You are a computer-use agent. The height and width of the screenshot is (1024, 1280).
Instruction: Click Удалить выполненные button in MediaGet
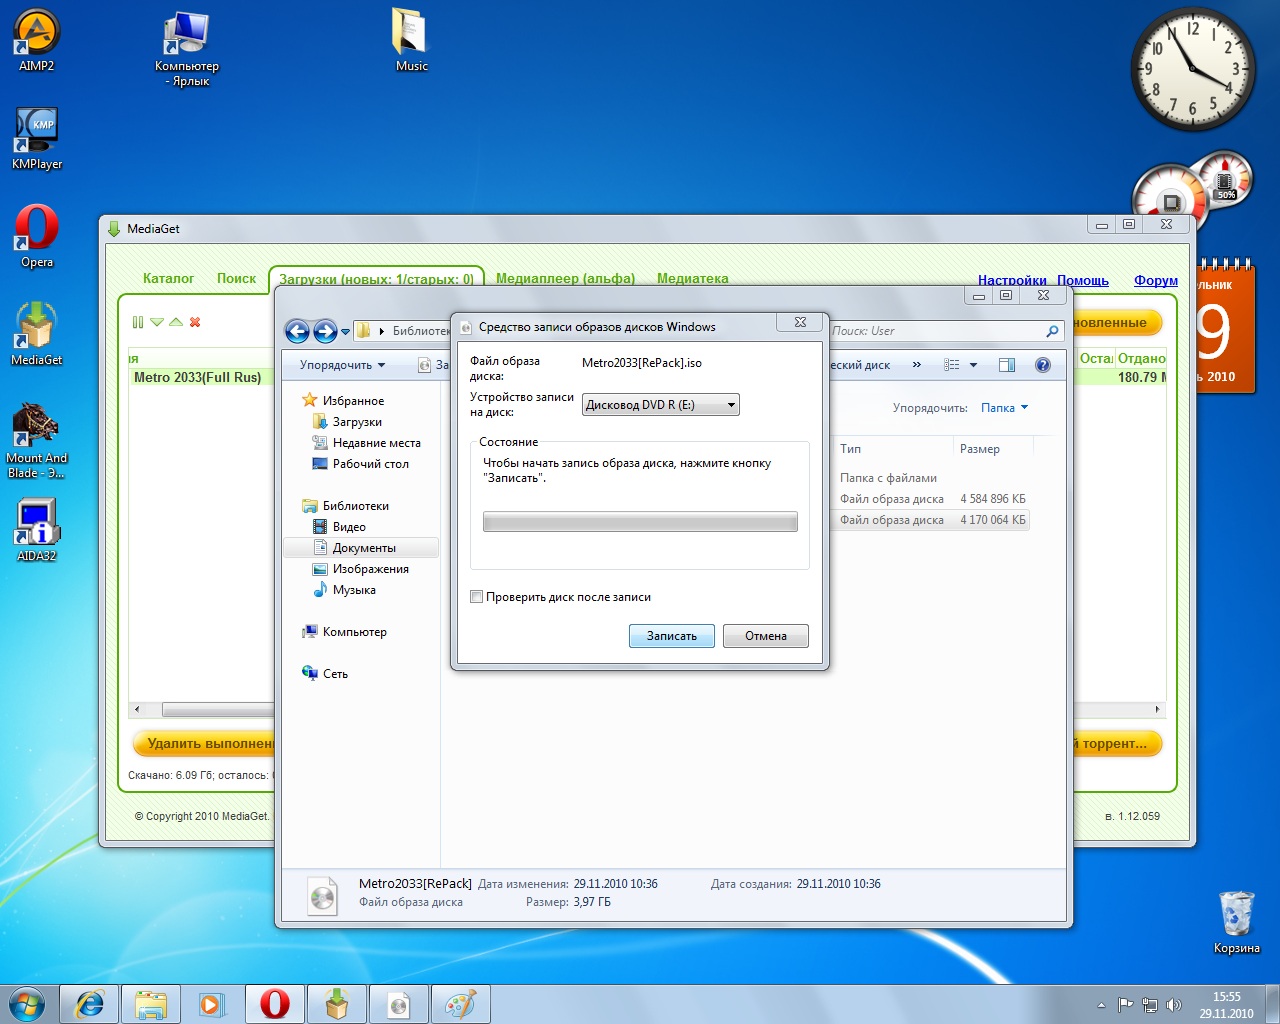tap(204, 743)
